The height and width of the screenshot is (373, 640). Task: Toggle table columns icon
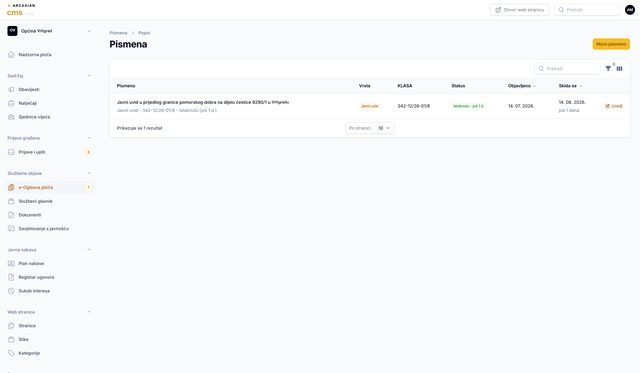[x=620, y=69]
